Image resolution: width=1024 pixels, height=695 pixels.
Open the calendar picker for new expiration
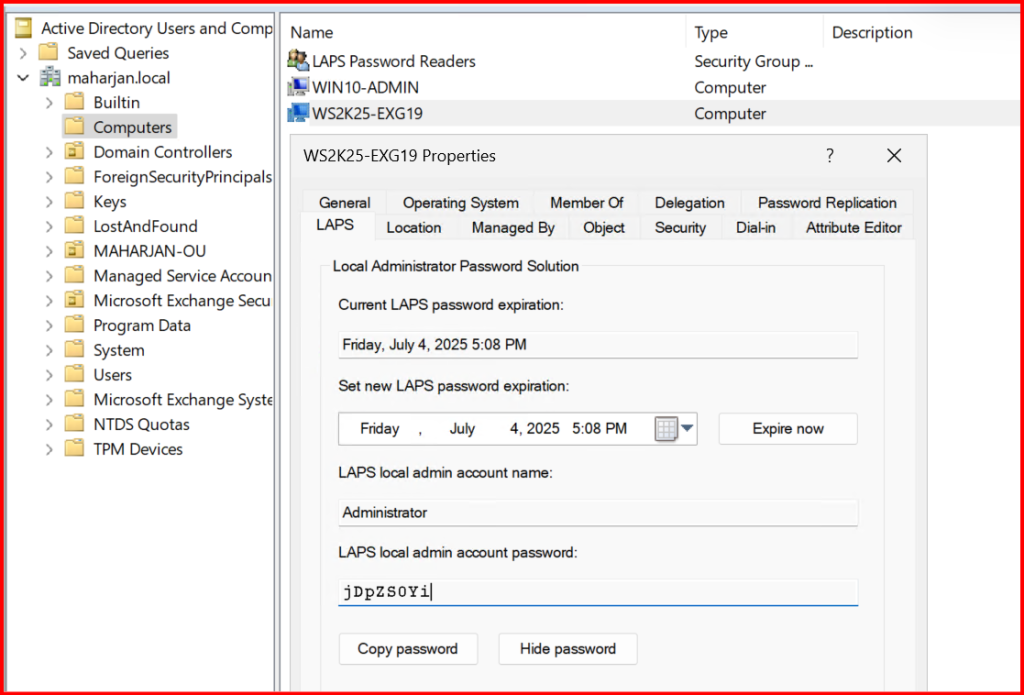[675, 429]
